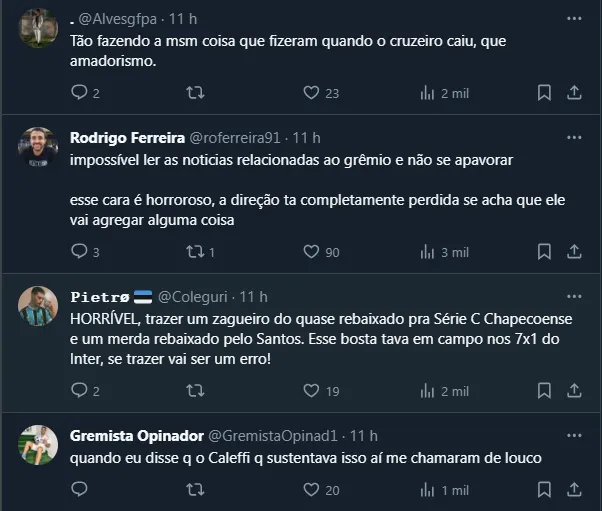View analytics of Pietrø's tweet
This screenshot has width=602, height=511.
pyautogui.click(x=428, y=392)
